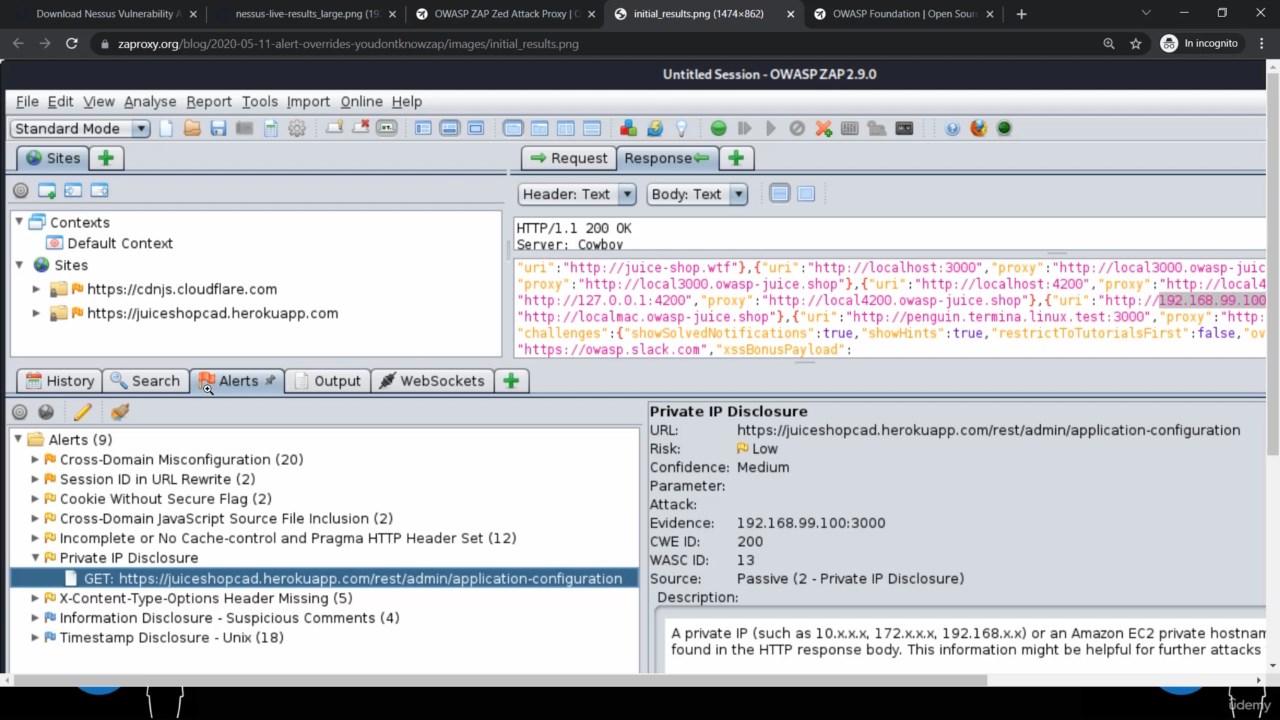
Task: Open the Body: Text dropdown
Action: tap(697, 194)
